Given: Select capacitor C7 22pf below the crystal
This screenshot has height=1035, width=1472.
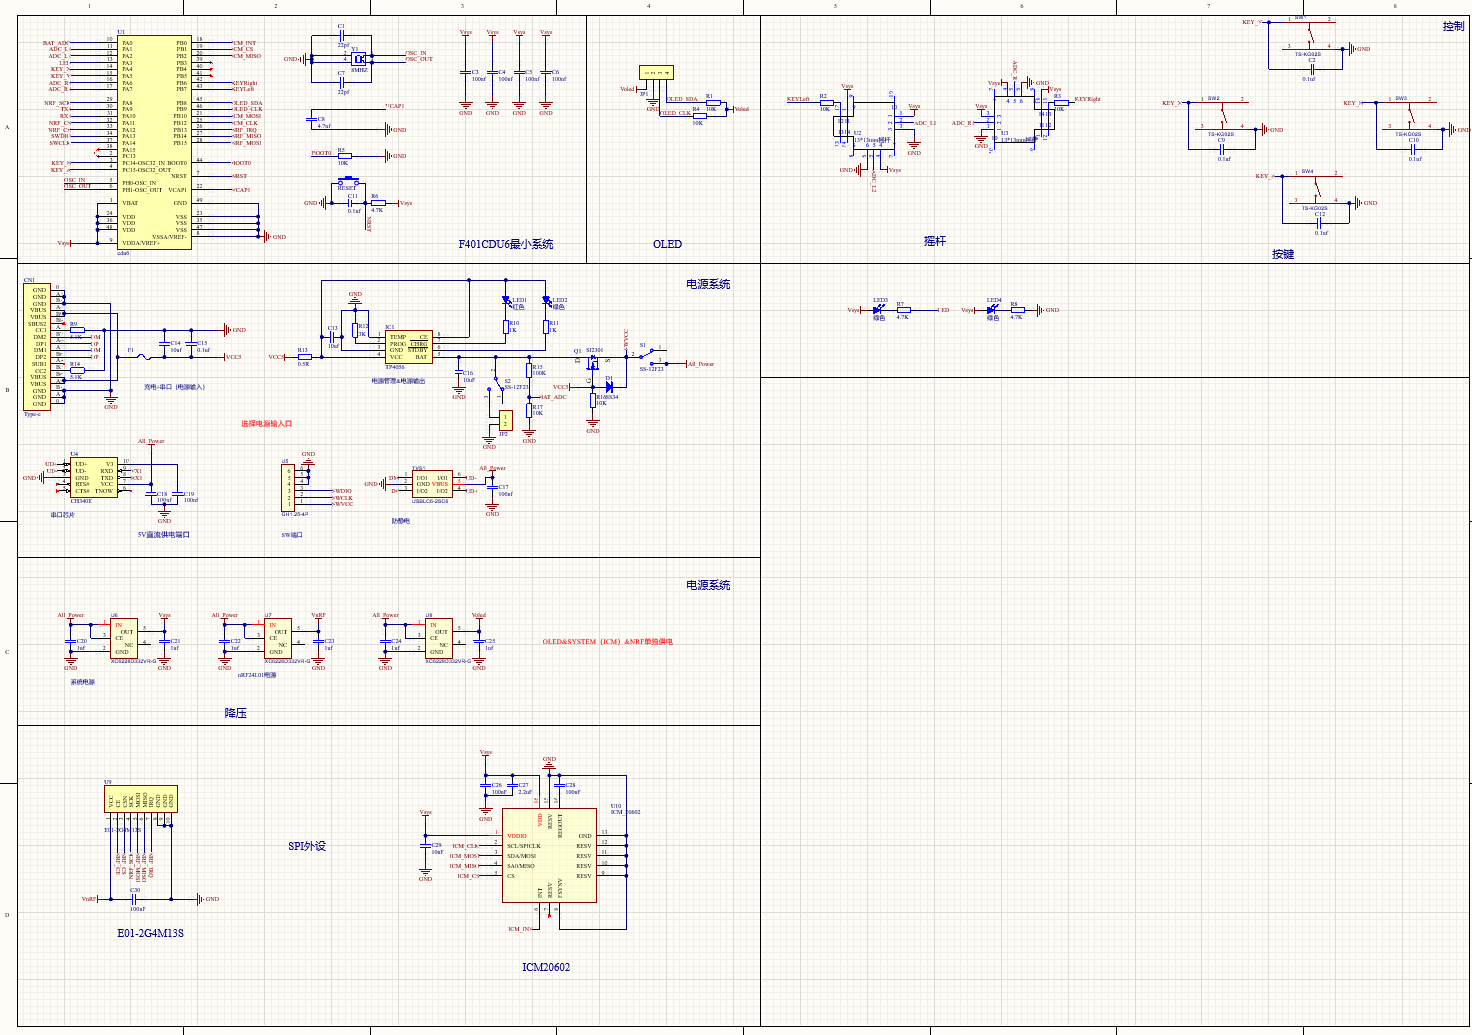Looking at the screenshot, I should coord(342,82).
